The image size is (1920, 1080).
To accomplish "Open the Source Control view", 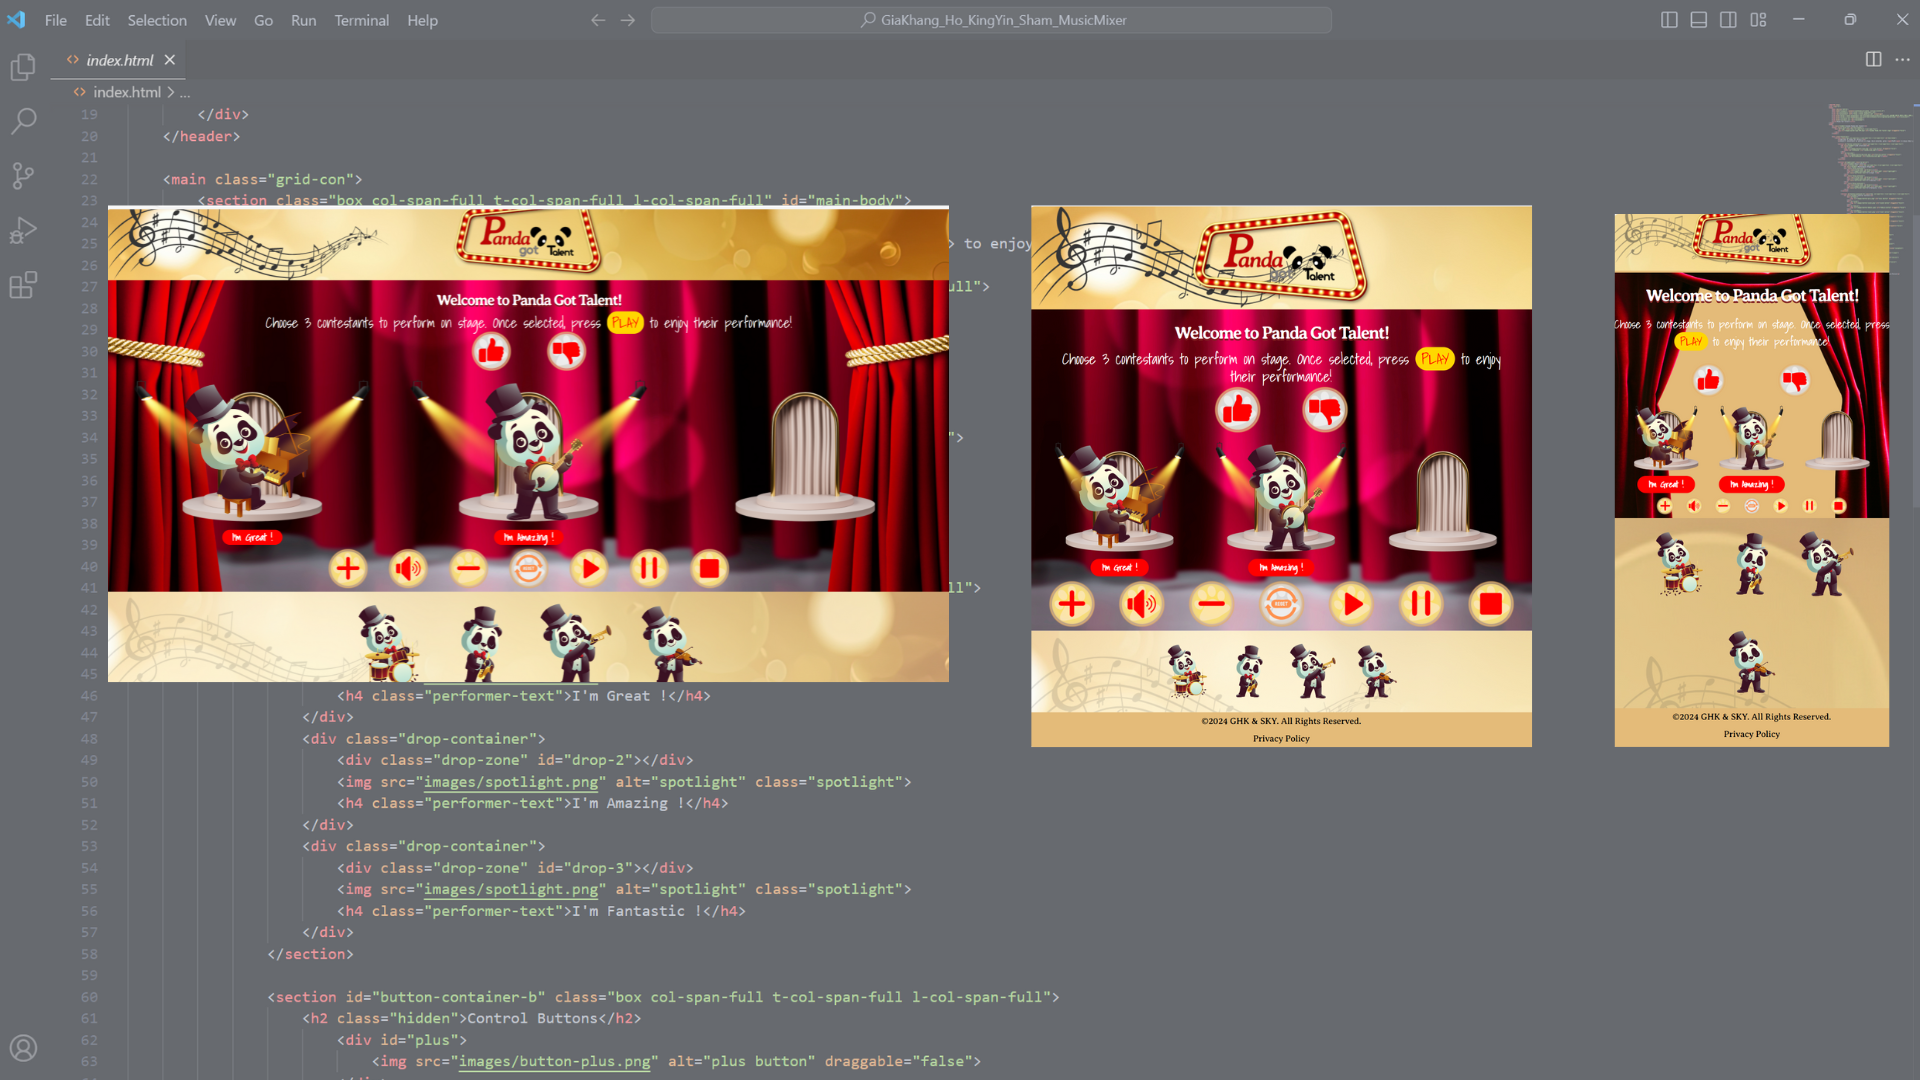I will pyautogui.click(x=23, y=176).
